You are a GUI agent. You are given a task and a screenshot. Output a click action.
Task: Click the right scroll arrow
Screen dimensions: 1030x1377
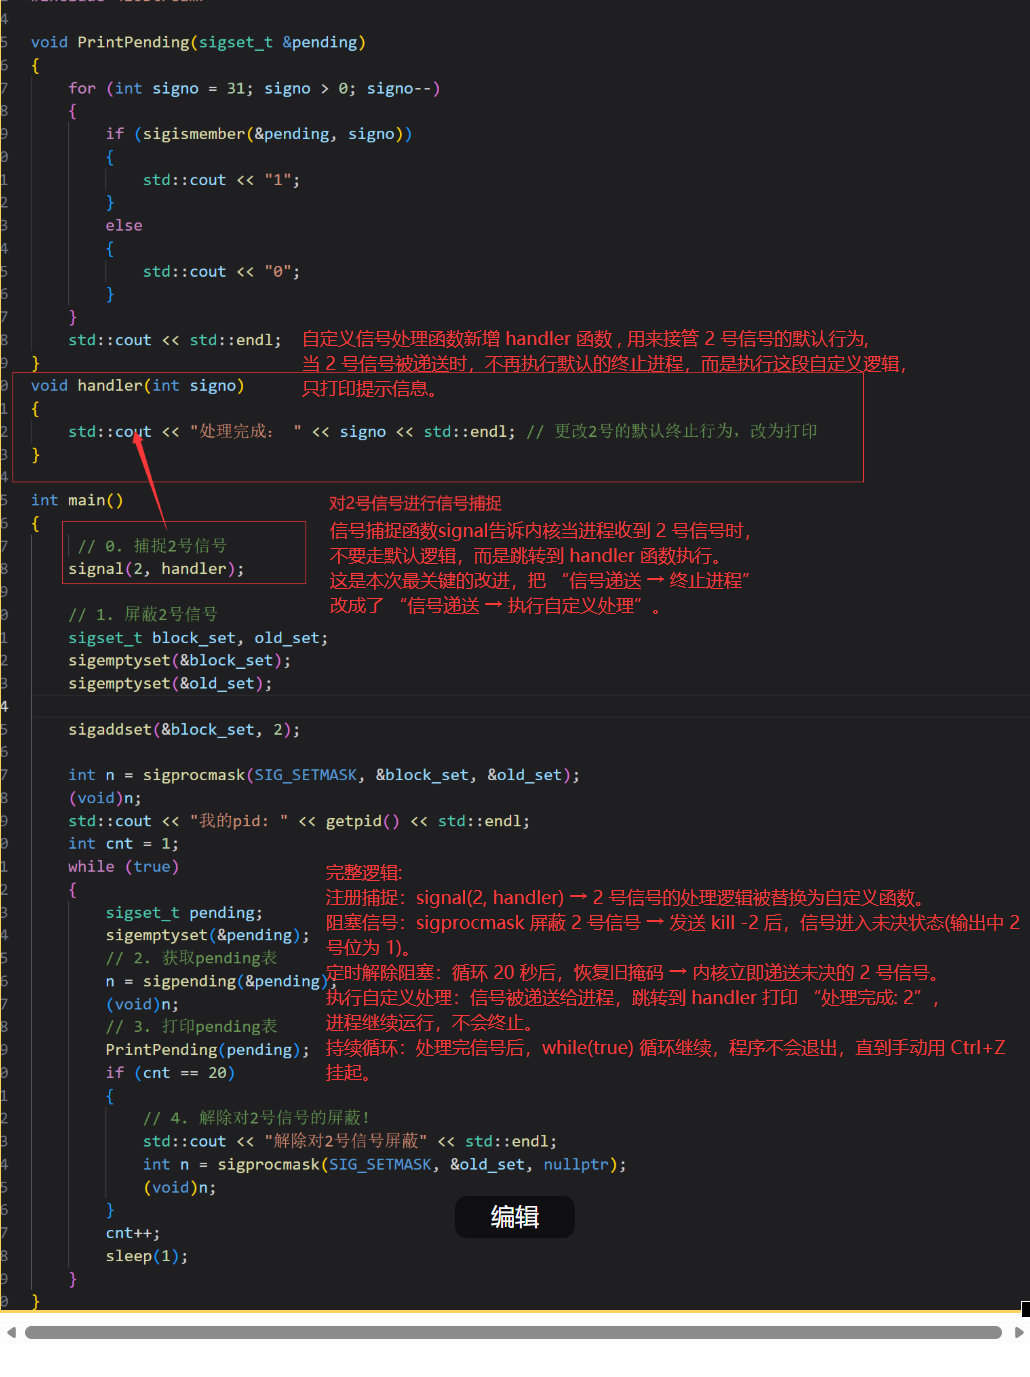pyautogui.click(x=1019, y=1332)
